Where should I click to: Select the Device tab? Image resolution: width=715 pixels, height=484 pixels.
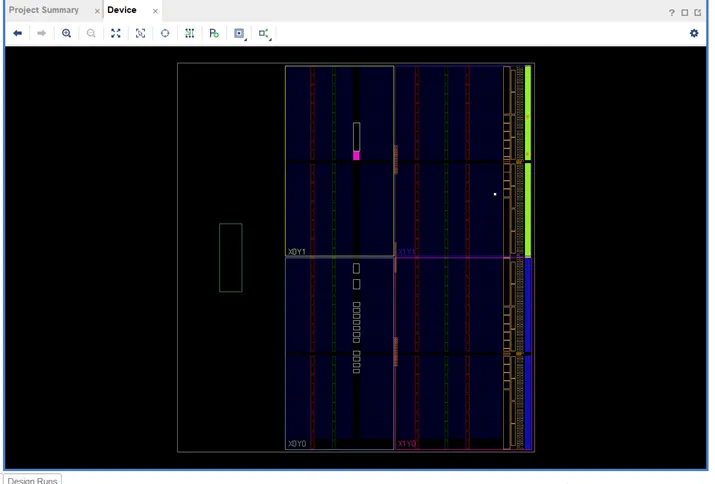point(122,10)
